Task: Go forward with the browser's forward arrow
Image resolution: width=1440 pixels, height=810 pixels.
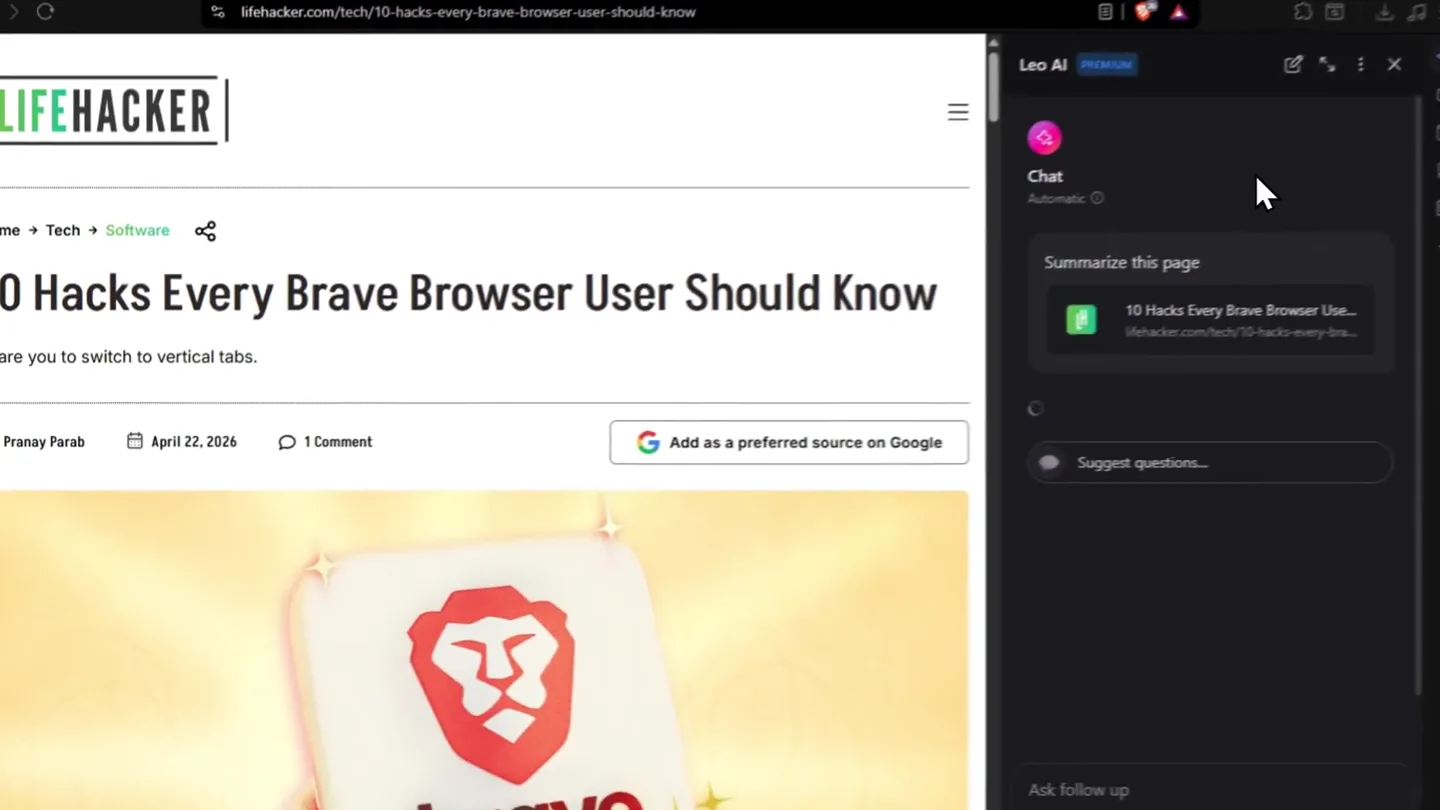Action: point(13,12)
